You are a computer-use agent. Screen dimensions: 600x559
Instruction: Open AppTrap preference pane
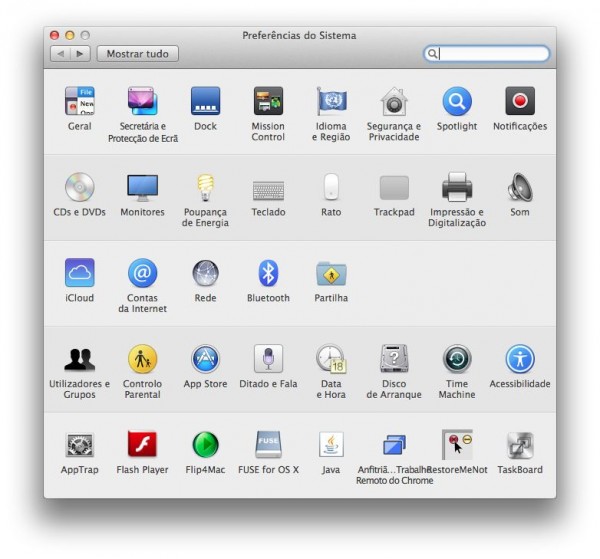click(x=80, y=445)
